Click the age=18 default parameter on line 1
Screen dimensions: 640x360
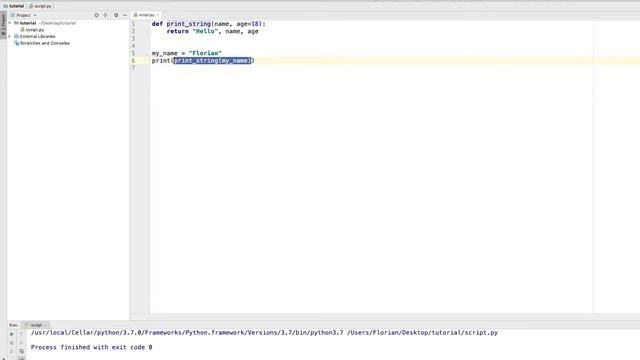click(247, 24)
